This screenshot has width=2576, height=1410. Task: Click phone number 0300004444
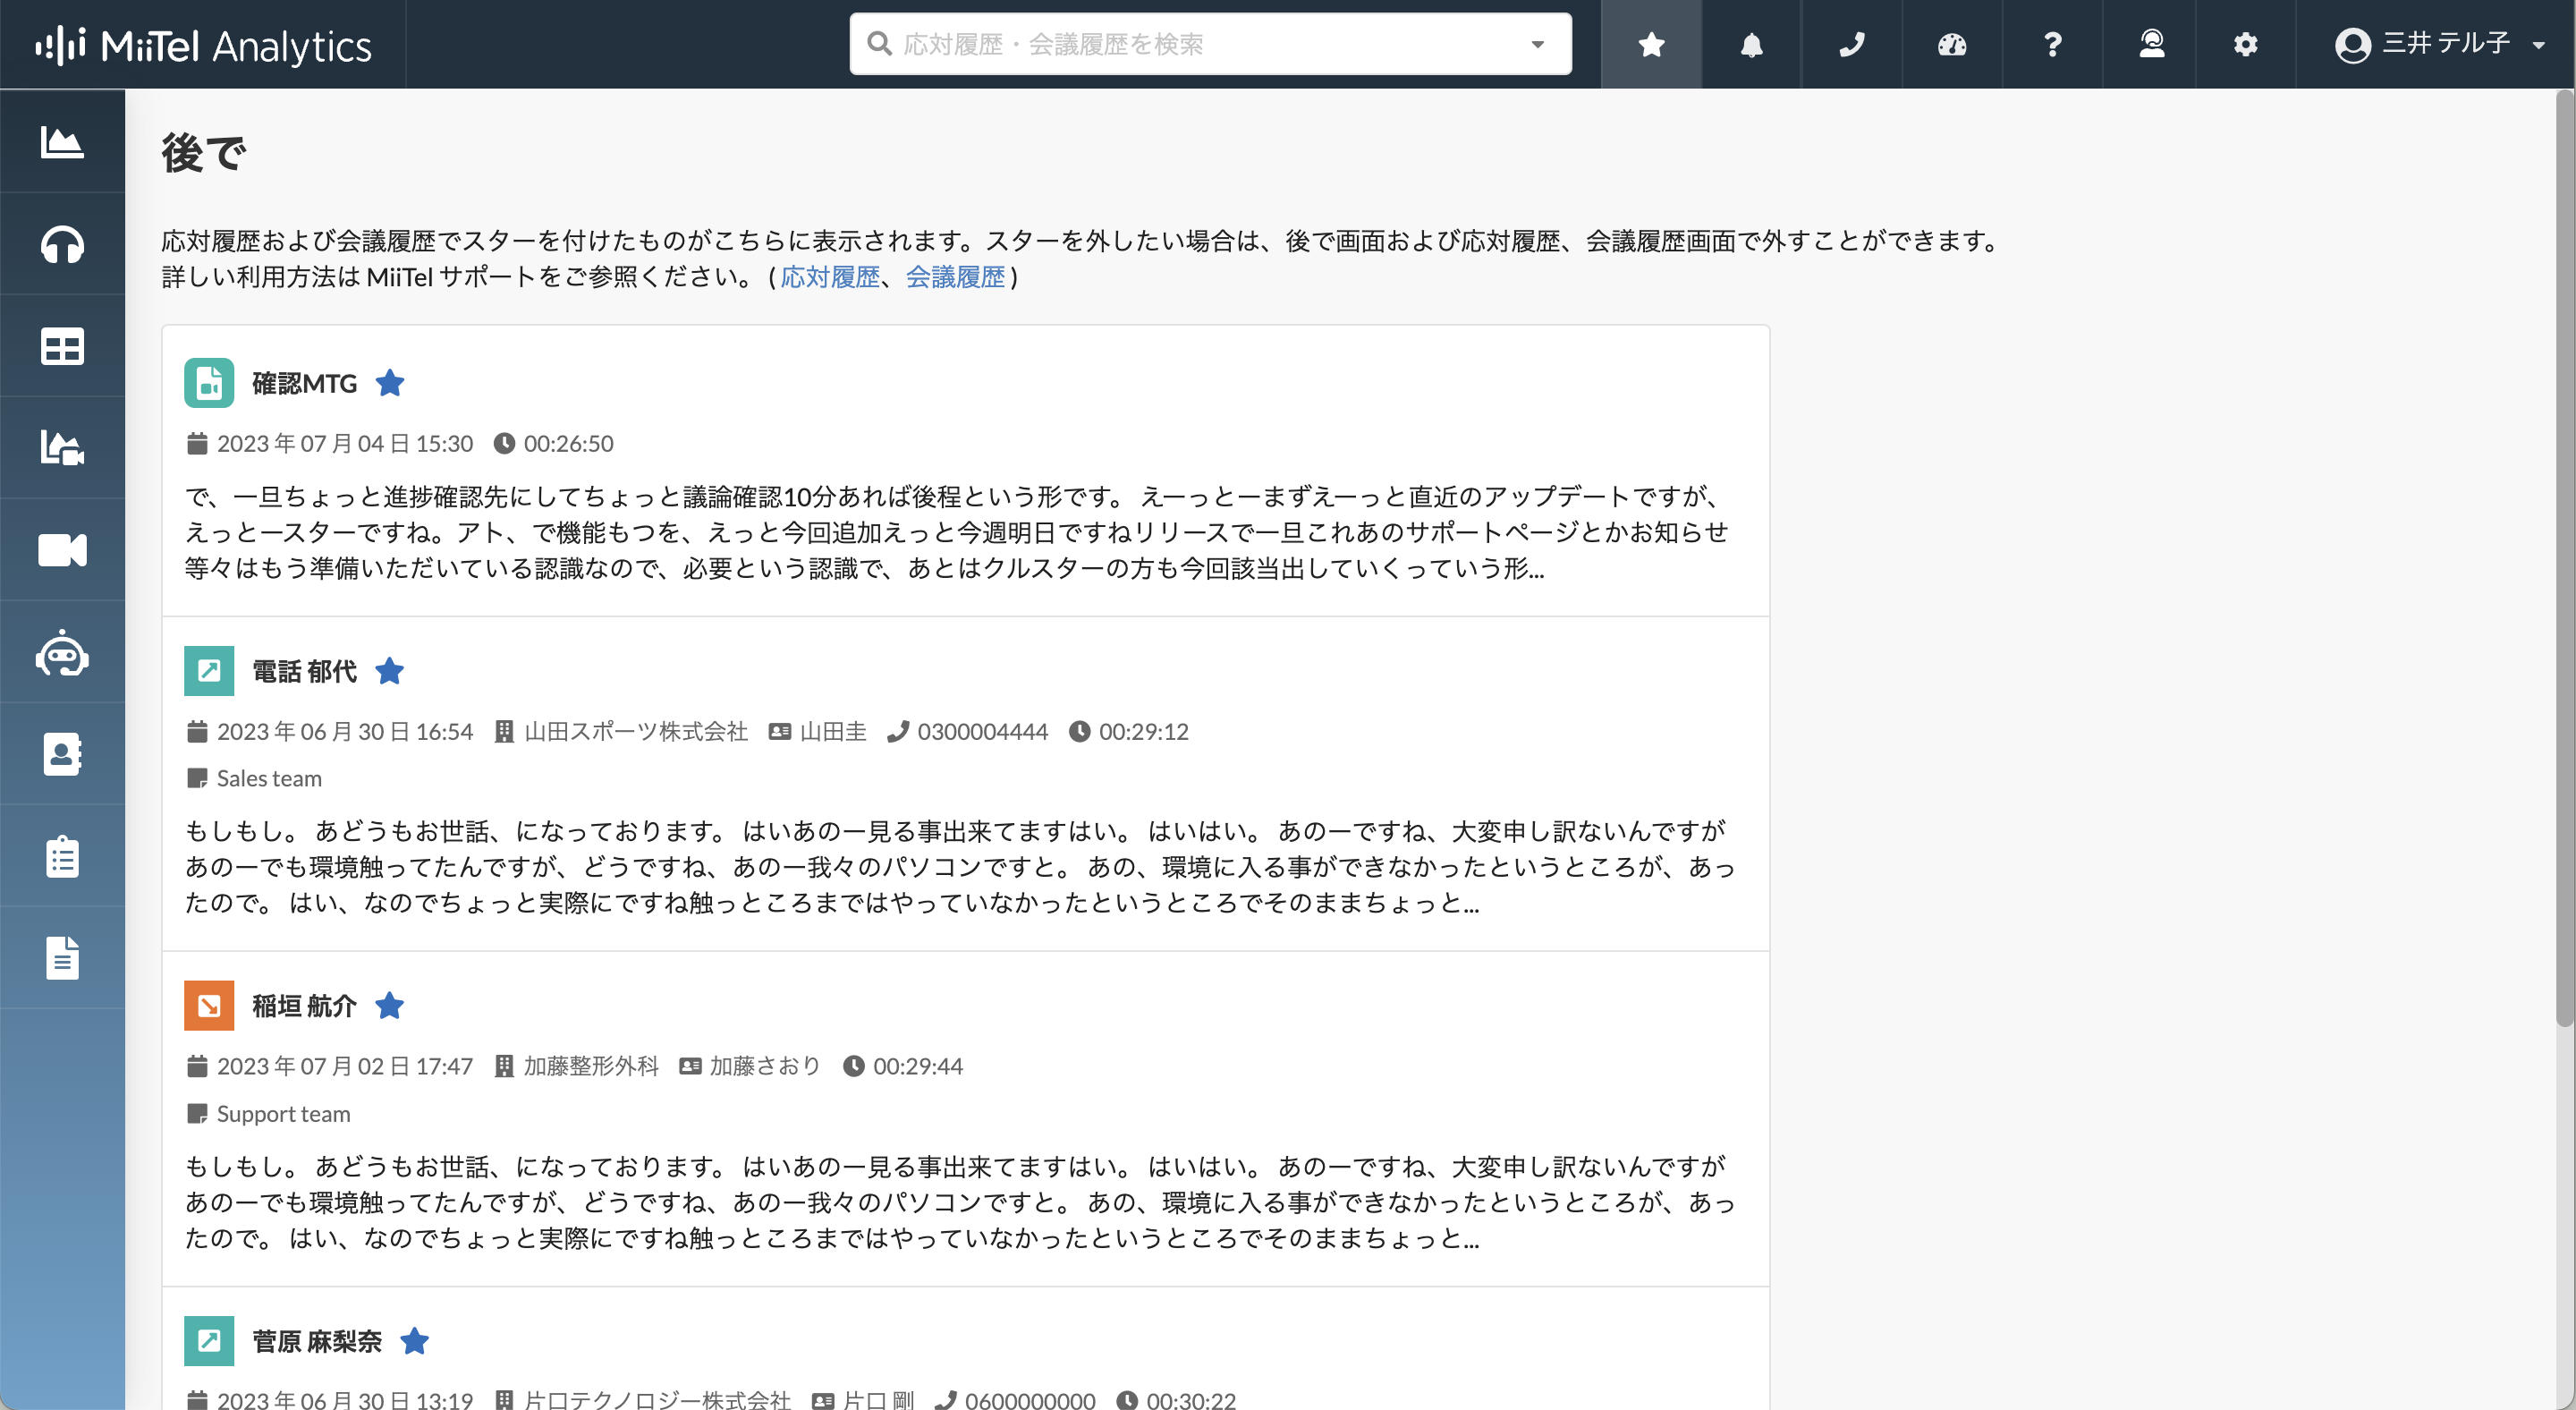point(983,732)
